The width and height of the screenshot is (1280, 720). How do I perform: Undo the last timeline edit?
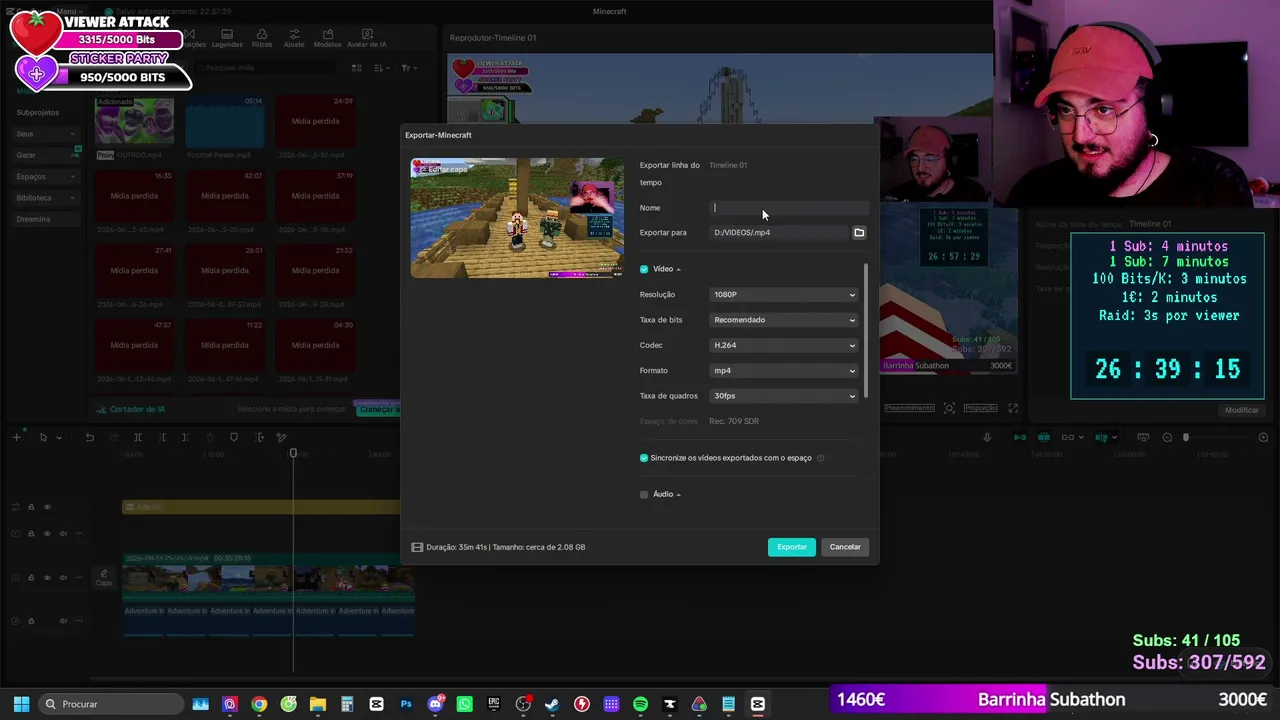point(89,437)
